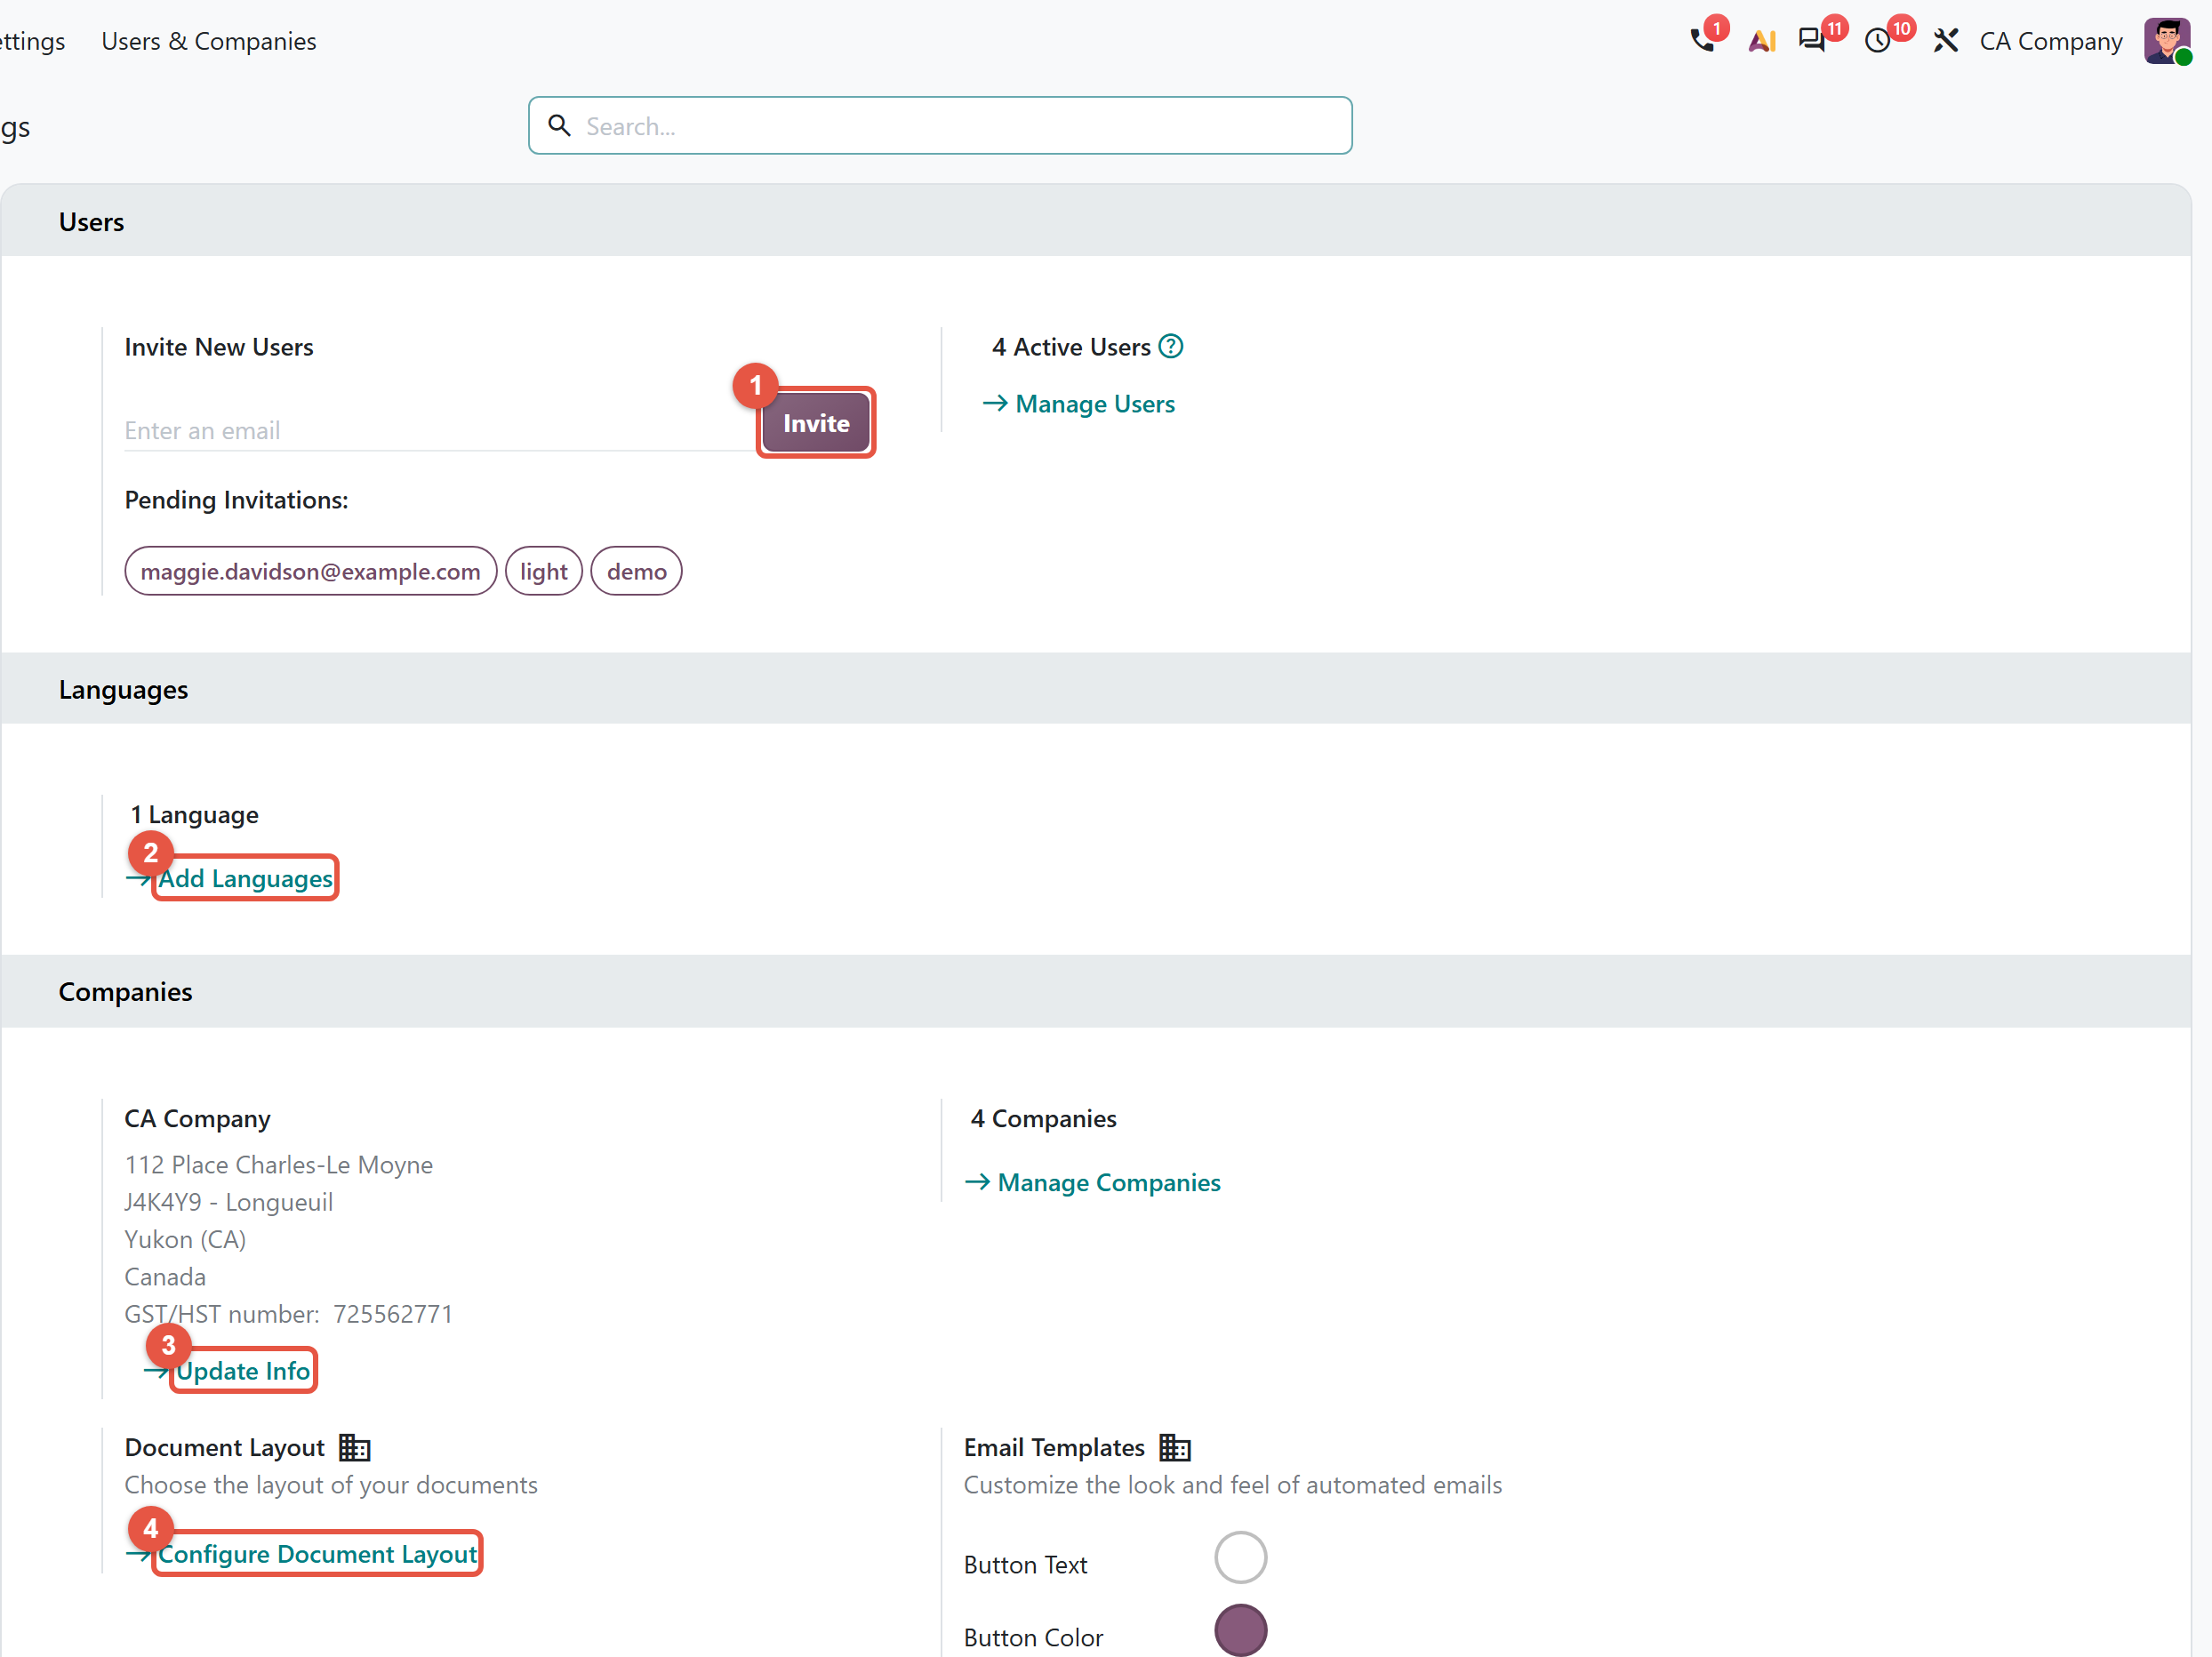Click the company icon beside Email Templates

tap(1175, 1447)
